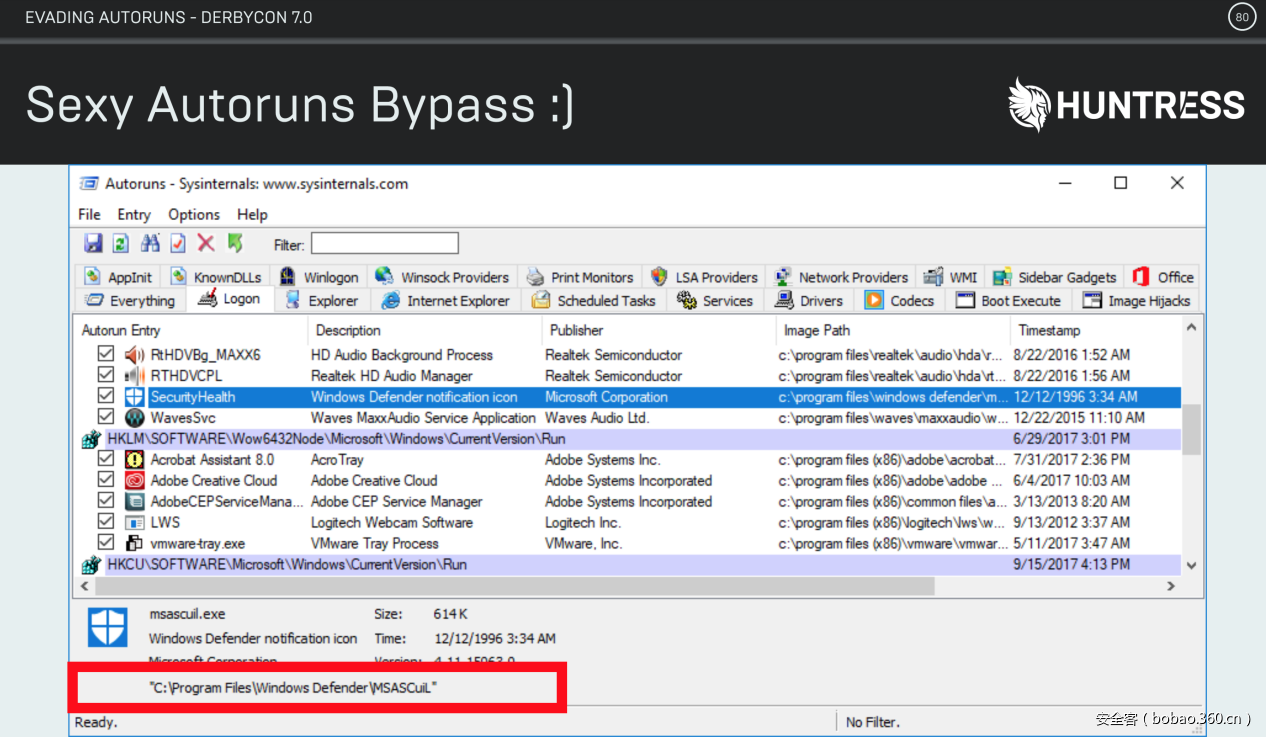Image resolution: width=1266 pixels, height=737 pixels.
Task: Uncheck the SecurityHealth autorun entry
Action: pos(106,397)
